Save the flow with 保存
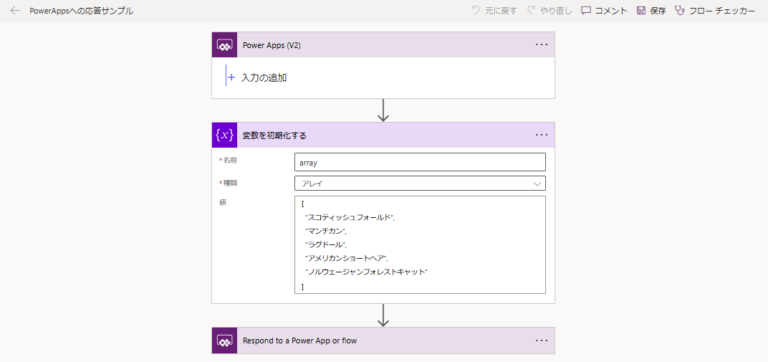768x362 pixels. point(658,11)
